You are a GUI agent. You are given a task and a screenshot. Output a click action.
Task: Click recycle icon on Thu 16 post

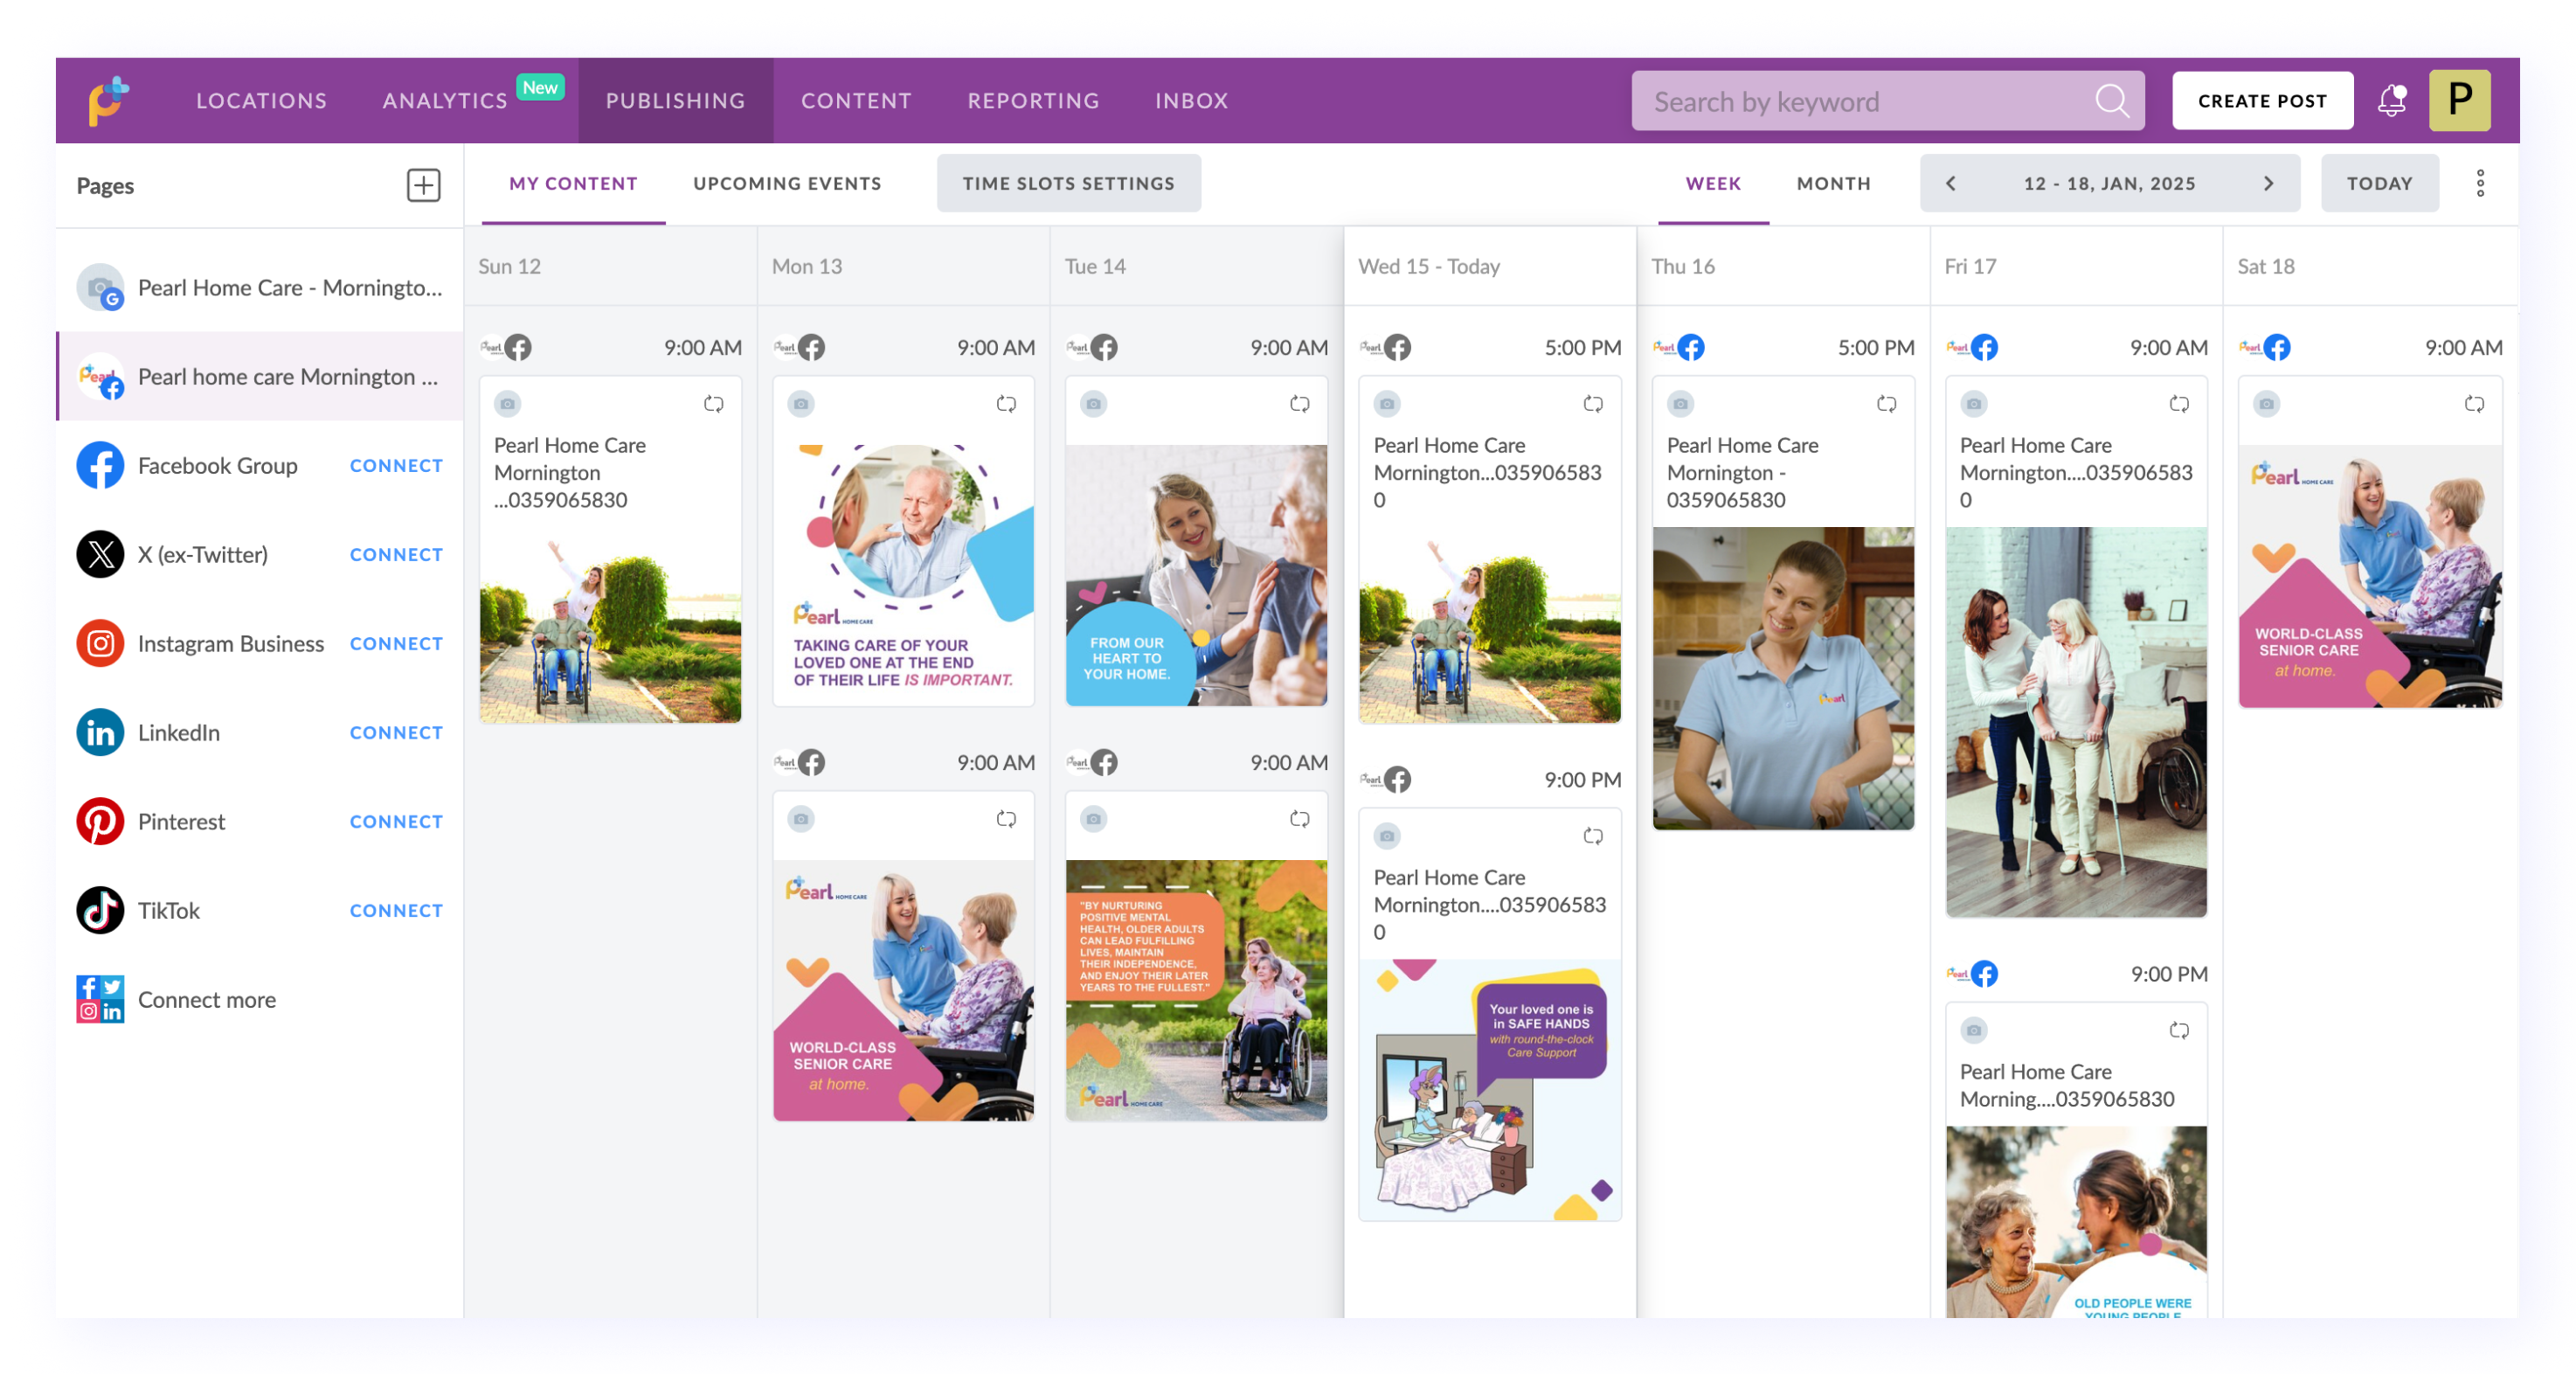pyautogui.click(x=1886, y=404)
